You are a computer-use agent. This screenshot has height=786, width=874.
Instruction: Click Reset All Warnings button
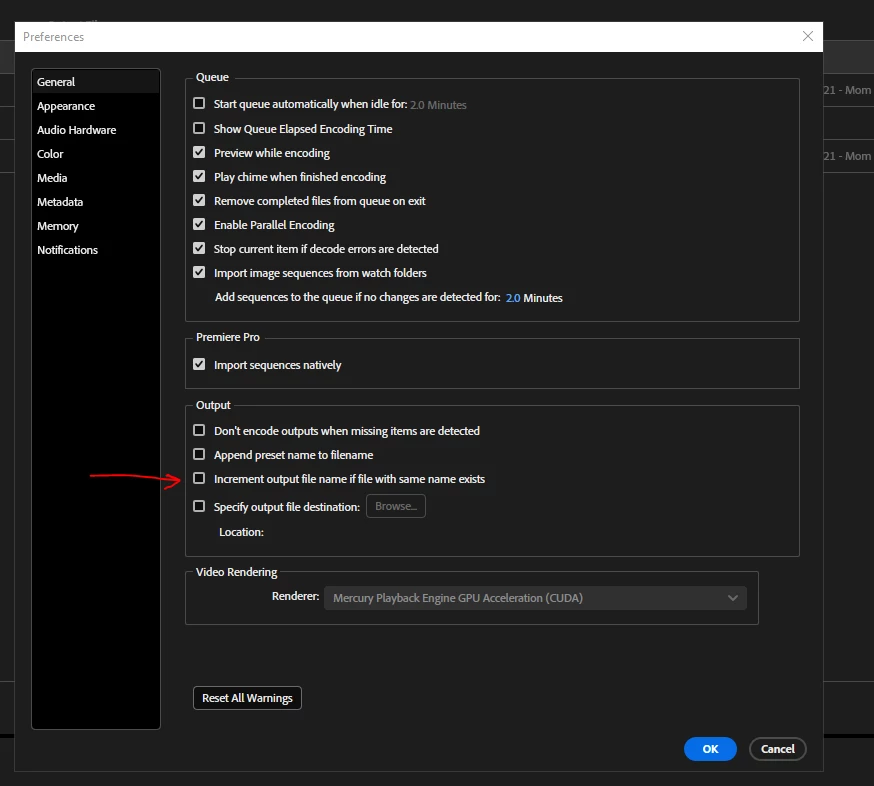pyautogui.click(x=247, y=698)
